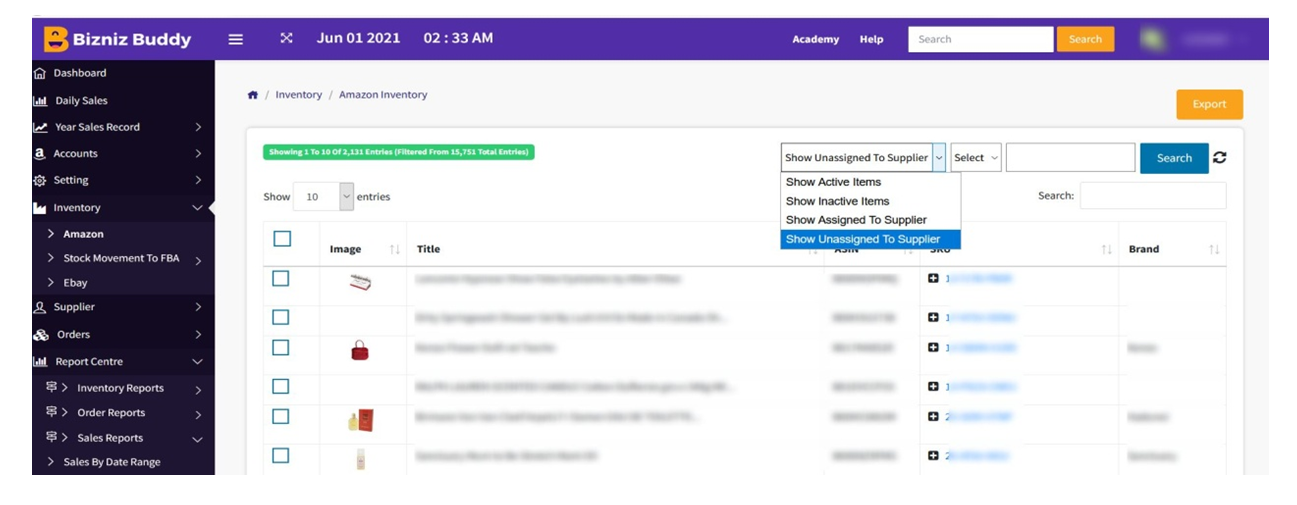
Task: Select Show Inactive Items option
Action: pos(870,201)
